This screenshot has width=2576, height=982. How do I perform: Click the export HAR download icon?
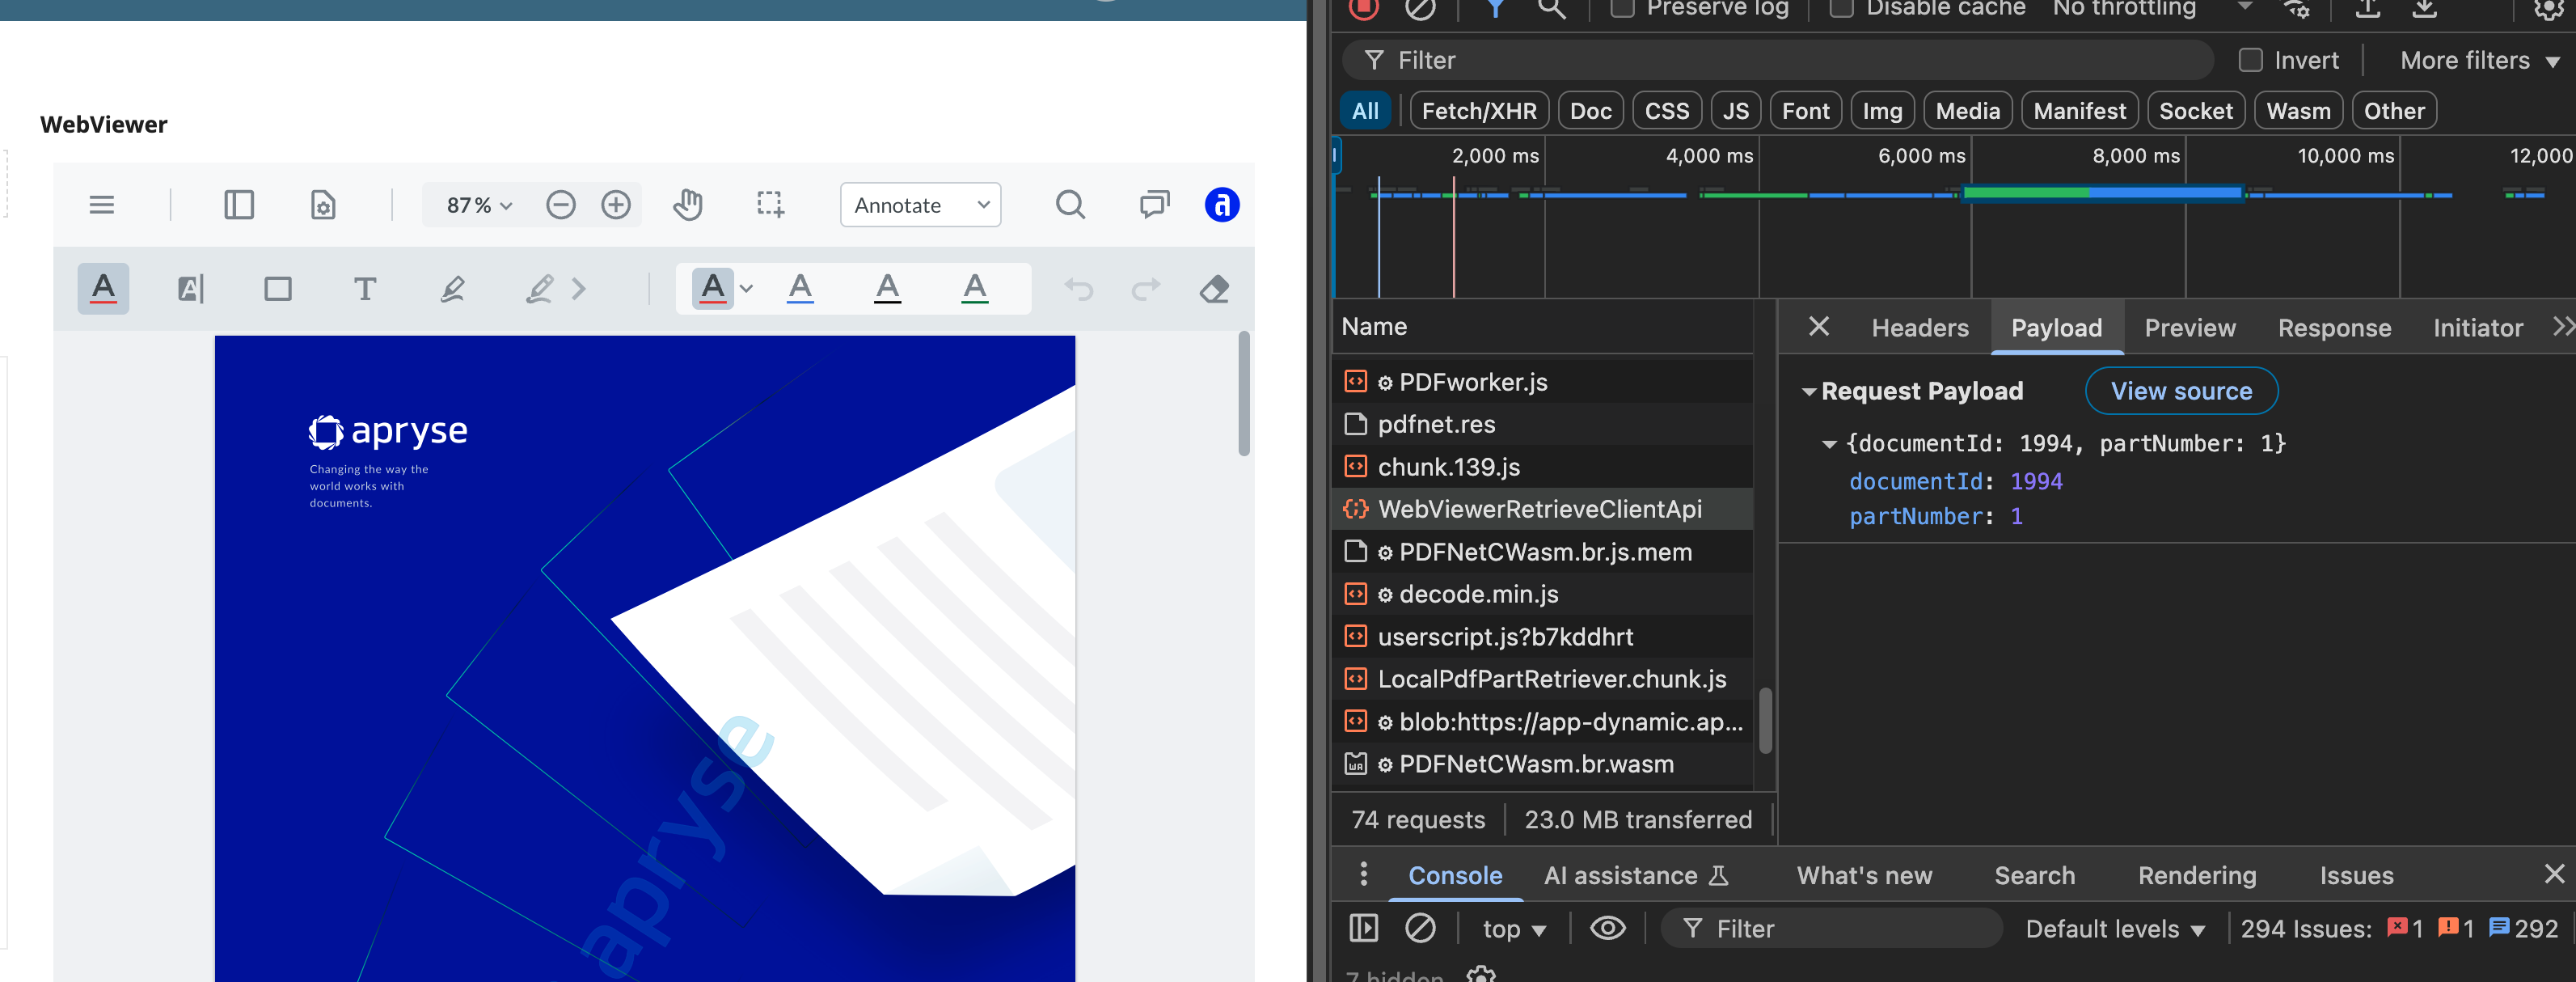2424,8
